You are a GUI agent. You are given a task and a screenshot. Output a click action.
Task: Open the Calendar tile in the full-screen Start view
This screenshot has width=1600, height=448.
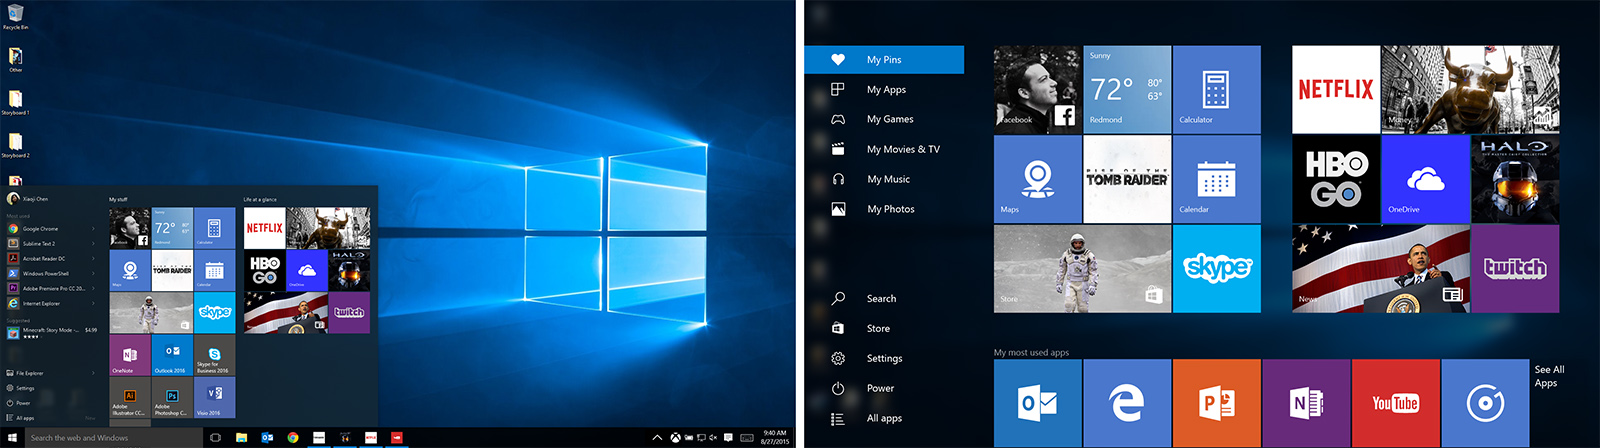click(x=1216, y=179)
